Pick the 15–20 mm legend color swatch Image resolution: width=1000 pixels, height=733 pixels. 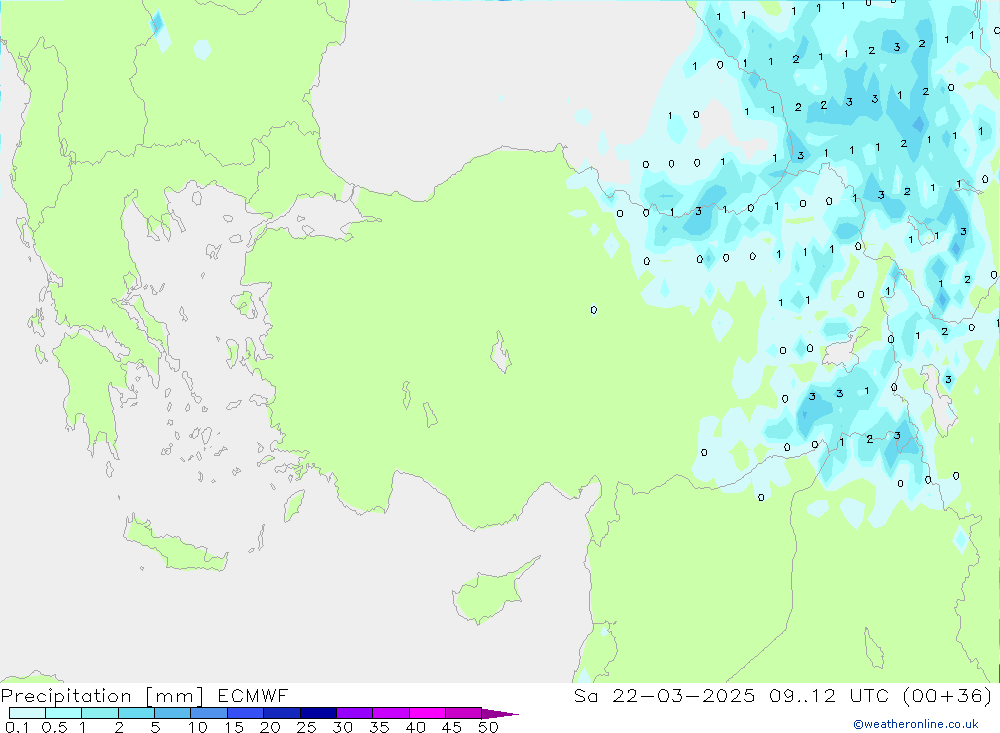pos(246,713)
